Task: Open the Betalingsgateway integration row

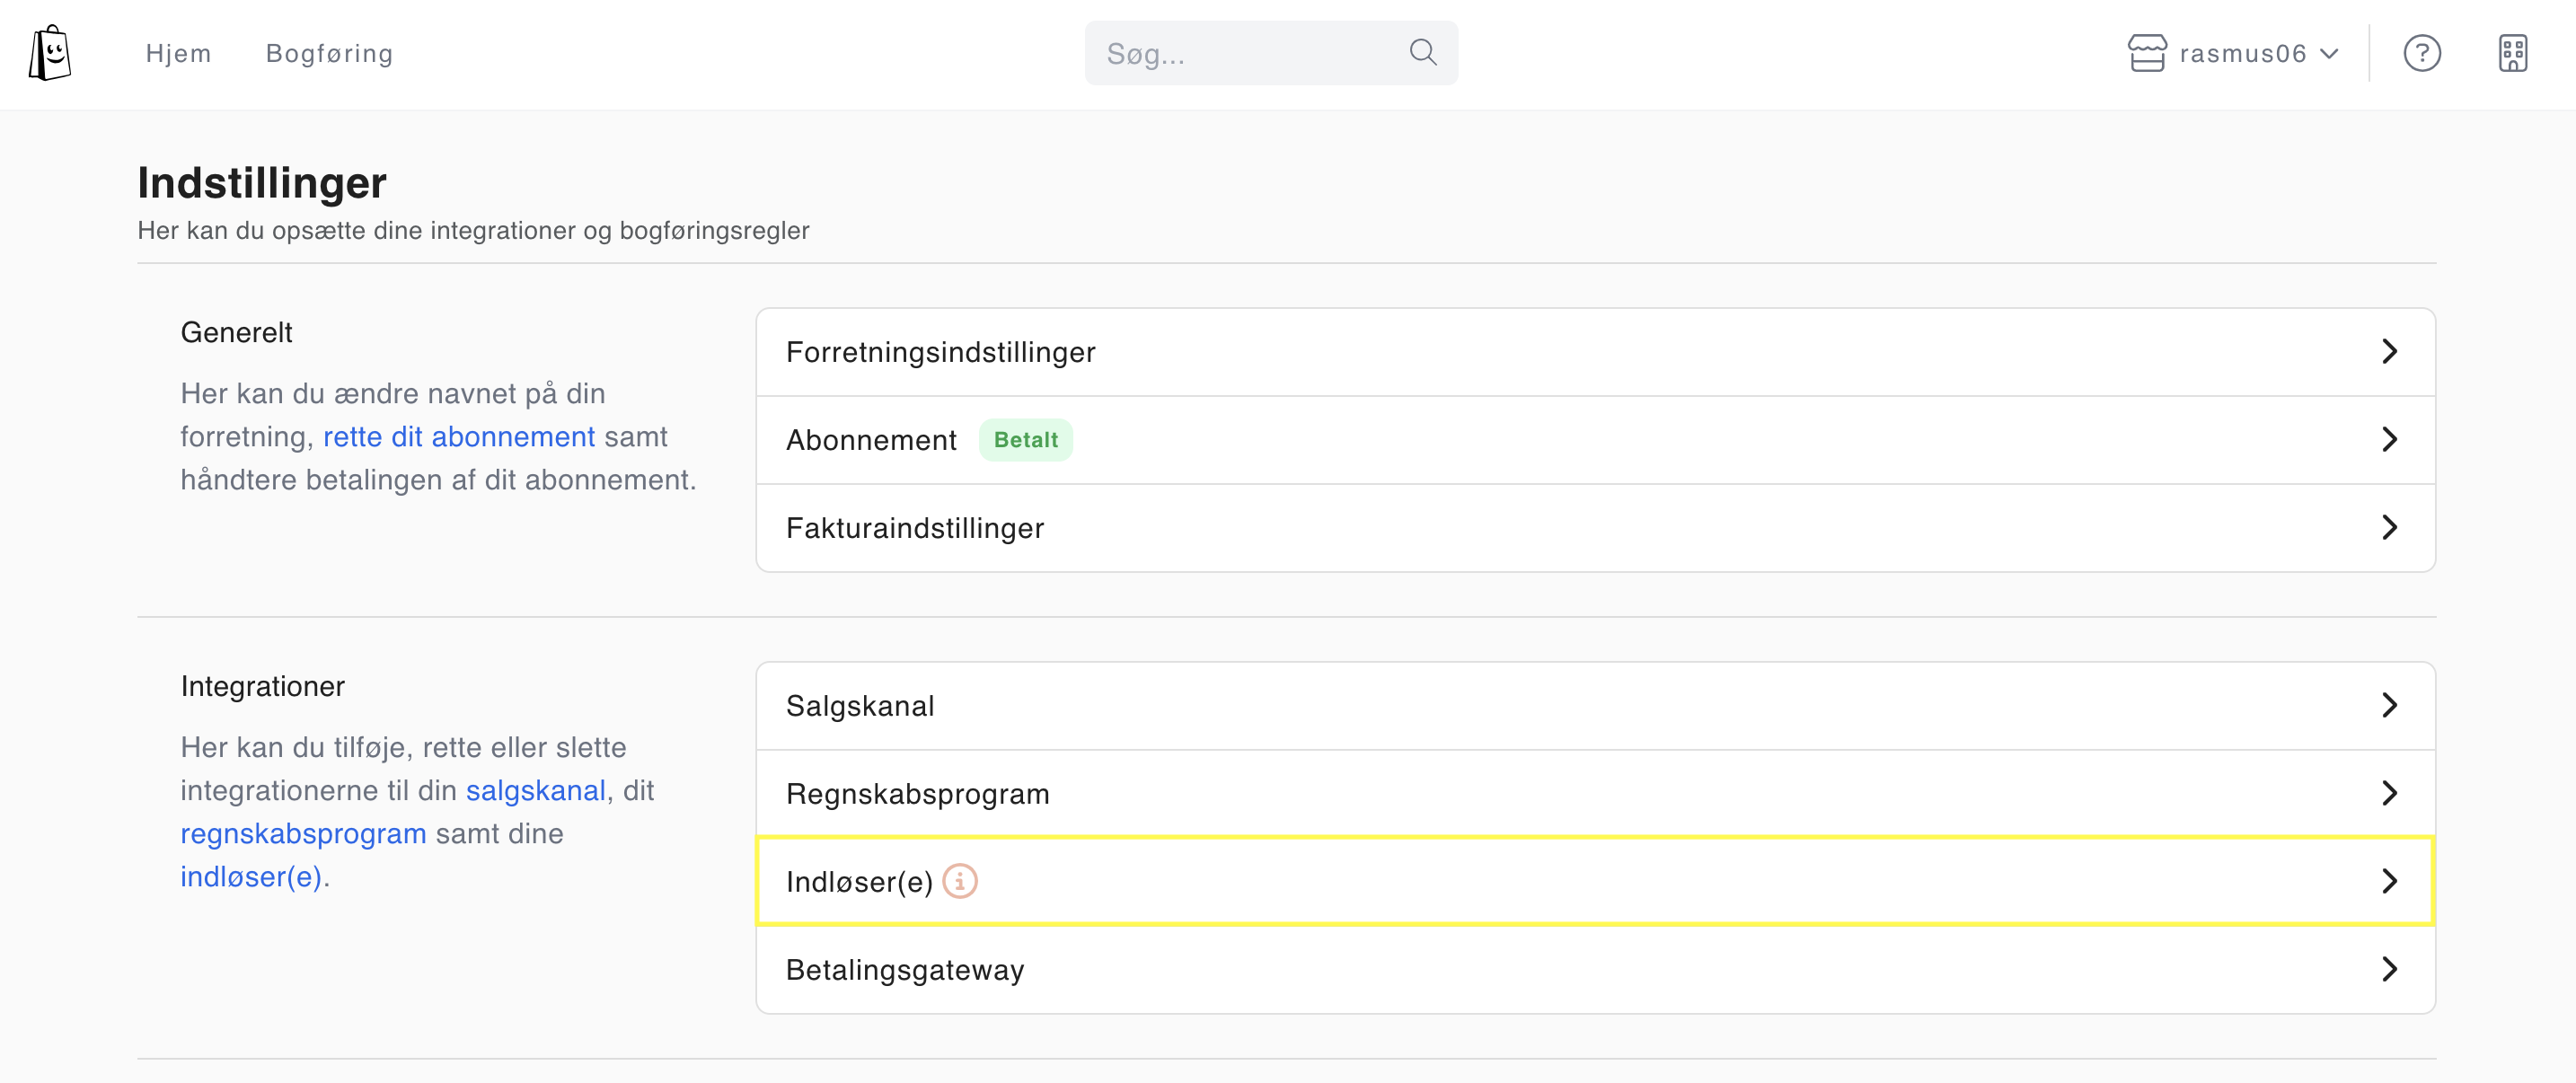Action: [x=1595, y=970]
